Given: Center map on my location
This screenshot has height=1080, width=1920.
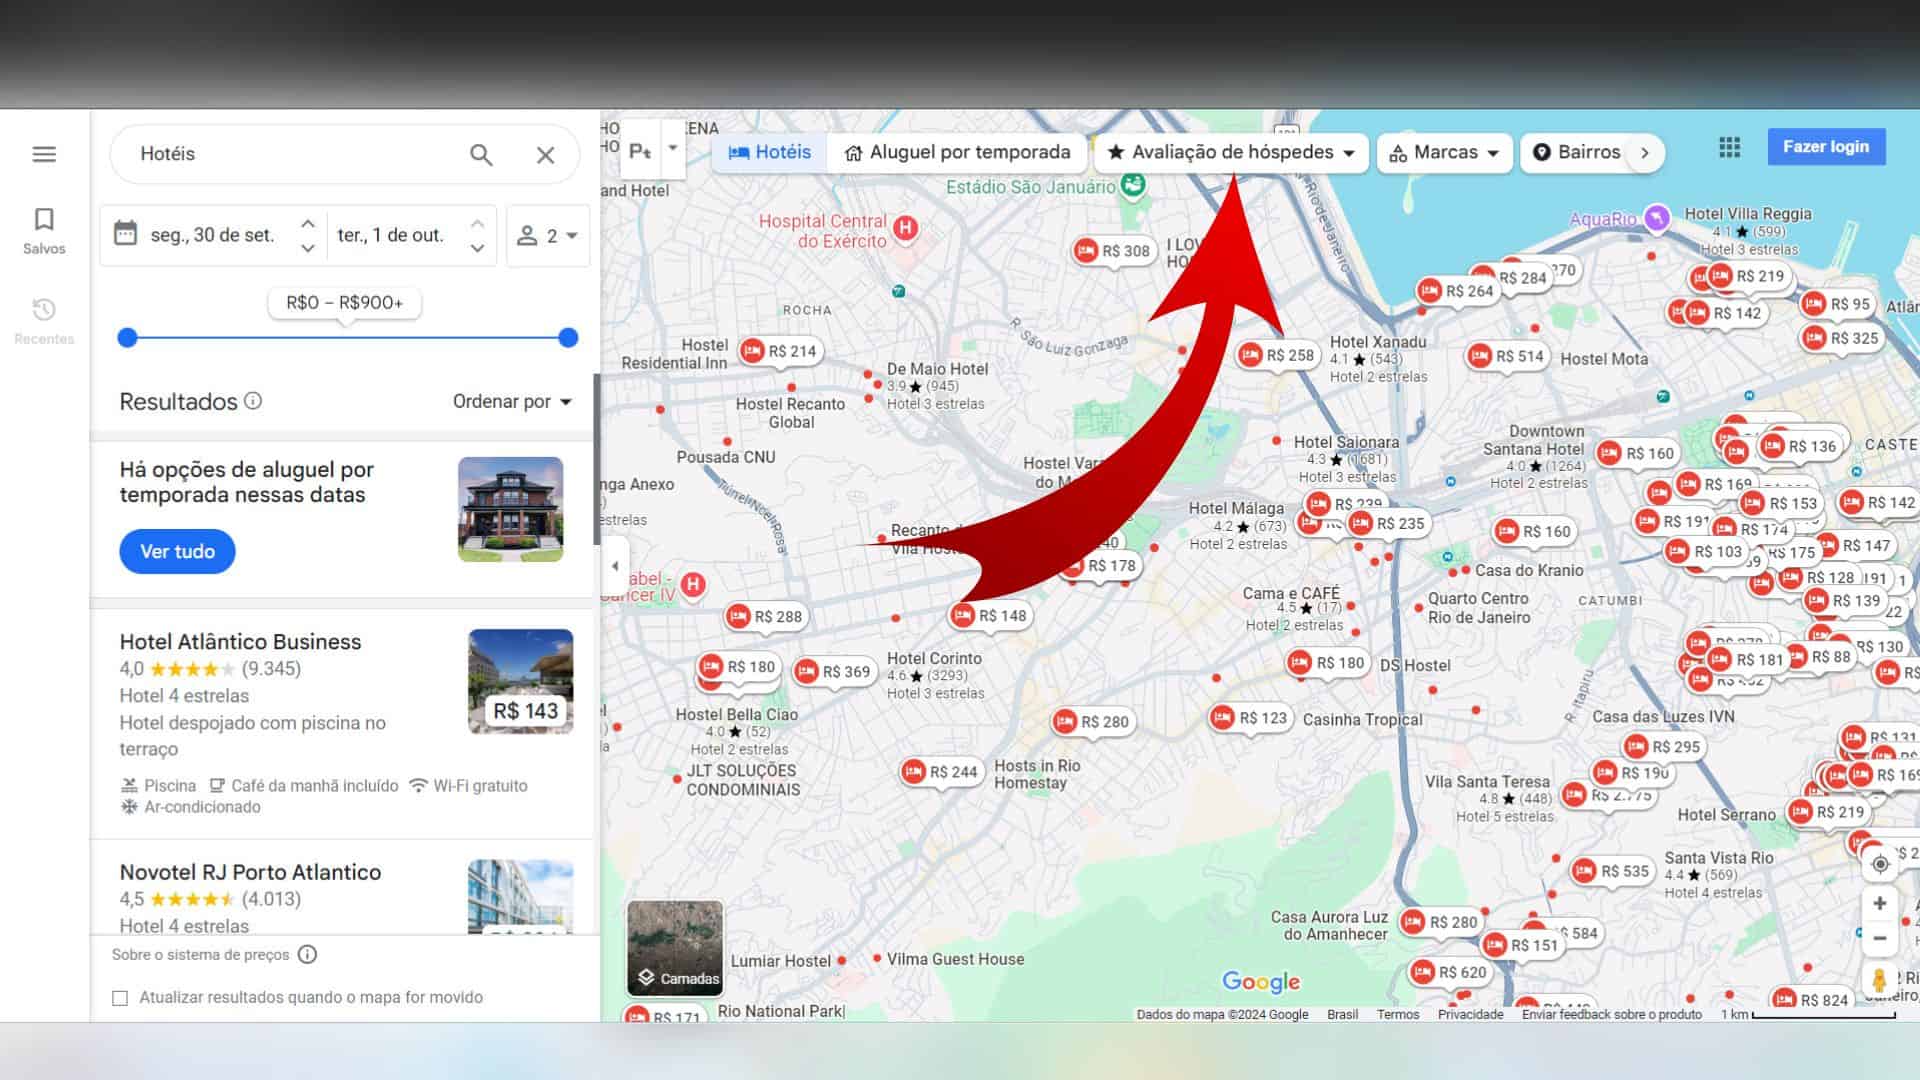Looking at the screenshot, I should coord(1880,864).
